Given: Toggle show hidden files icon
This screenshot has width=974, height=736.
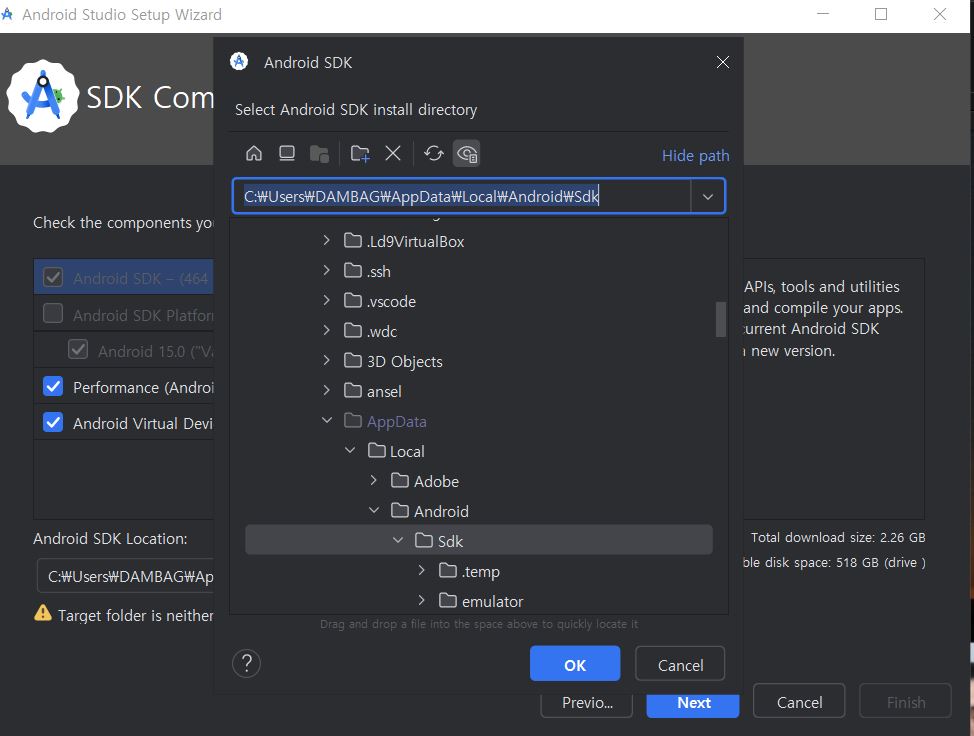Looking at the screenshot, I should (x=467, y=153).
